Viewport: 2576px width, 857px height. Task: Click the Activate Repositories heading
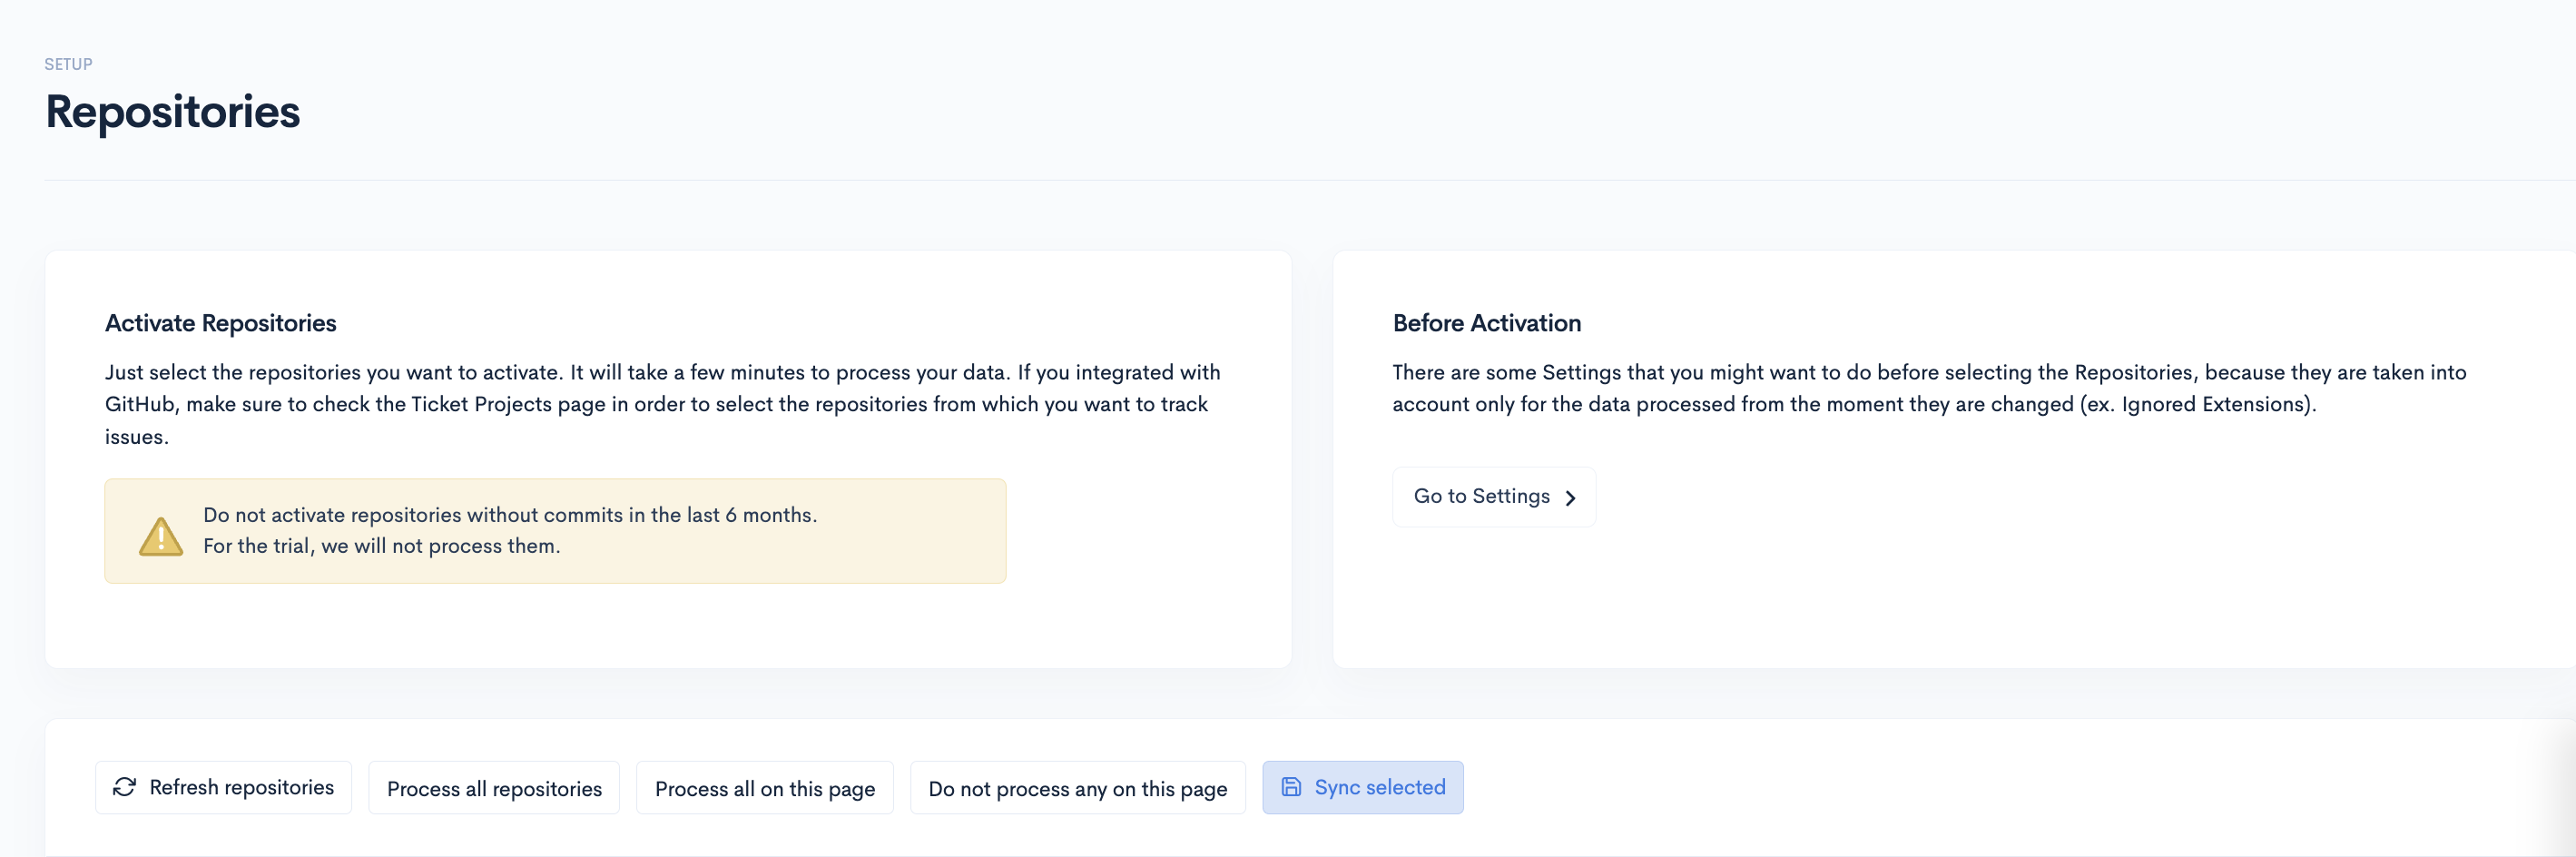[221, 323]
